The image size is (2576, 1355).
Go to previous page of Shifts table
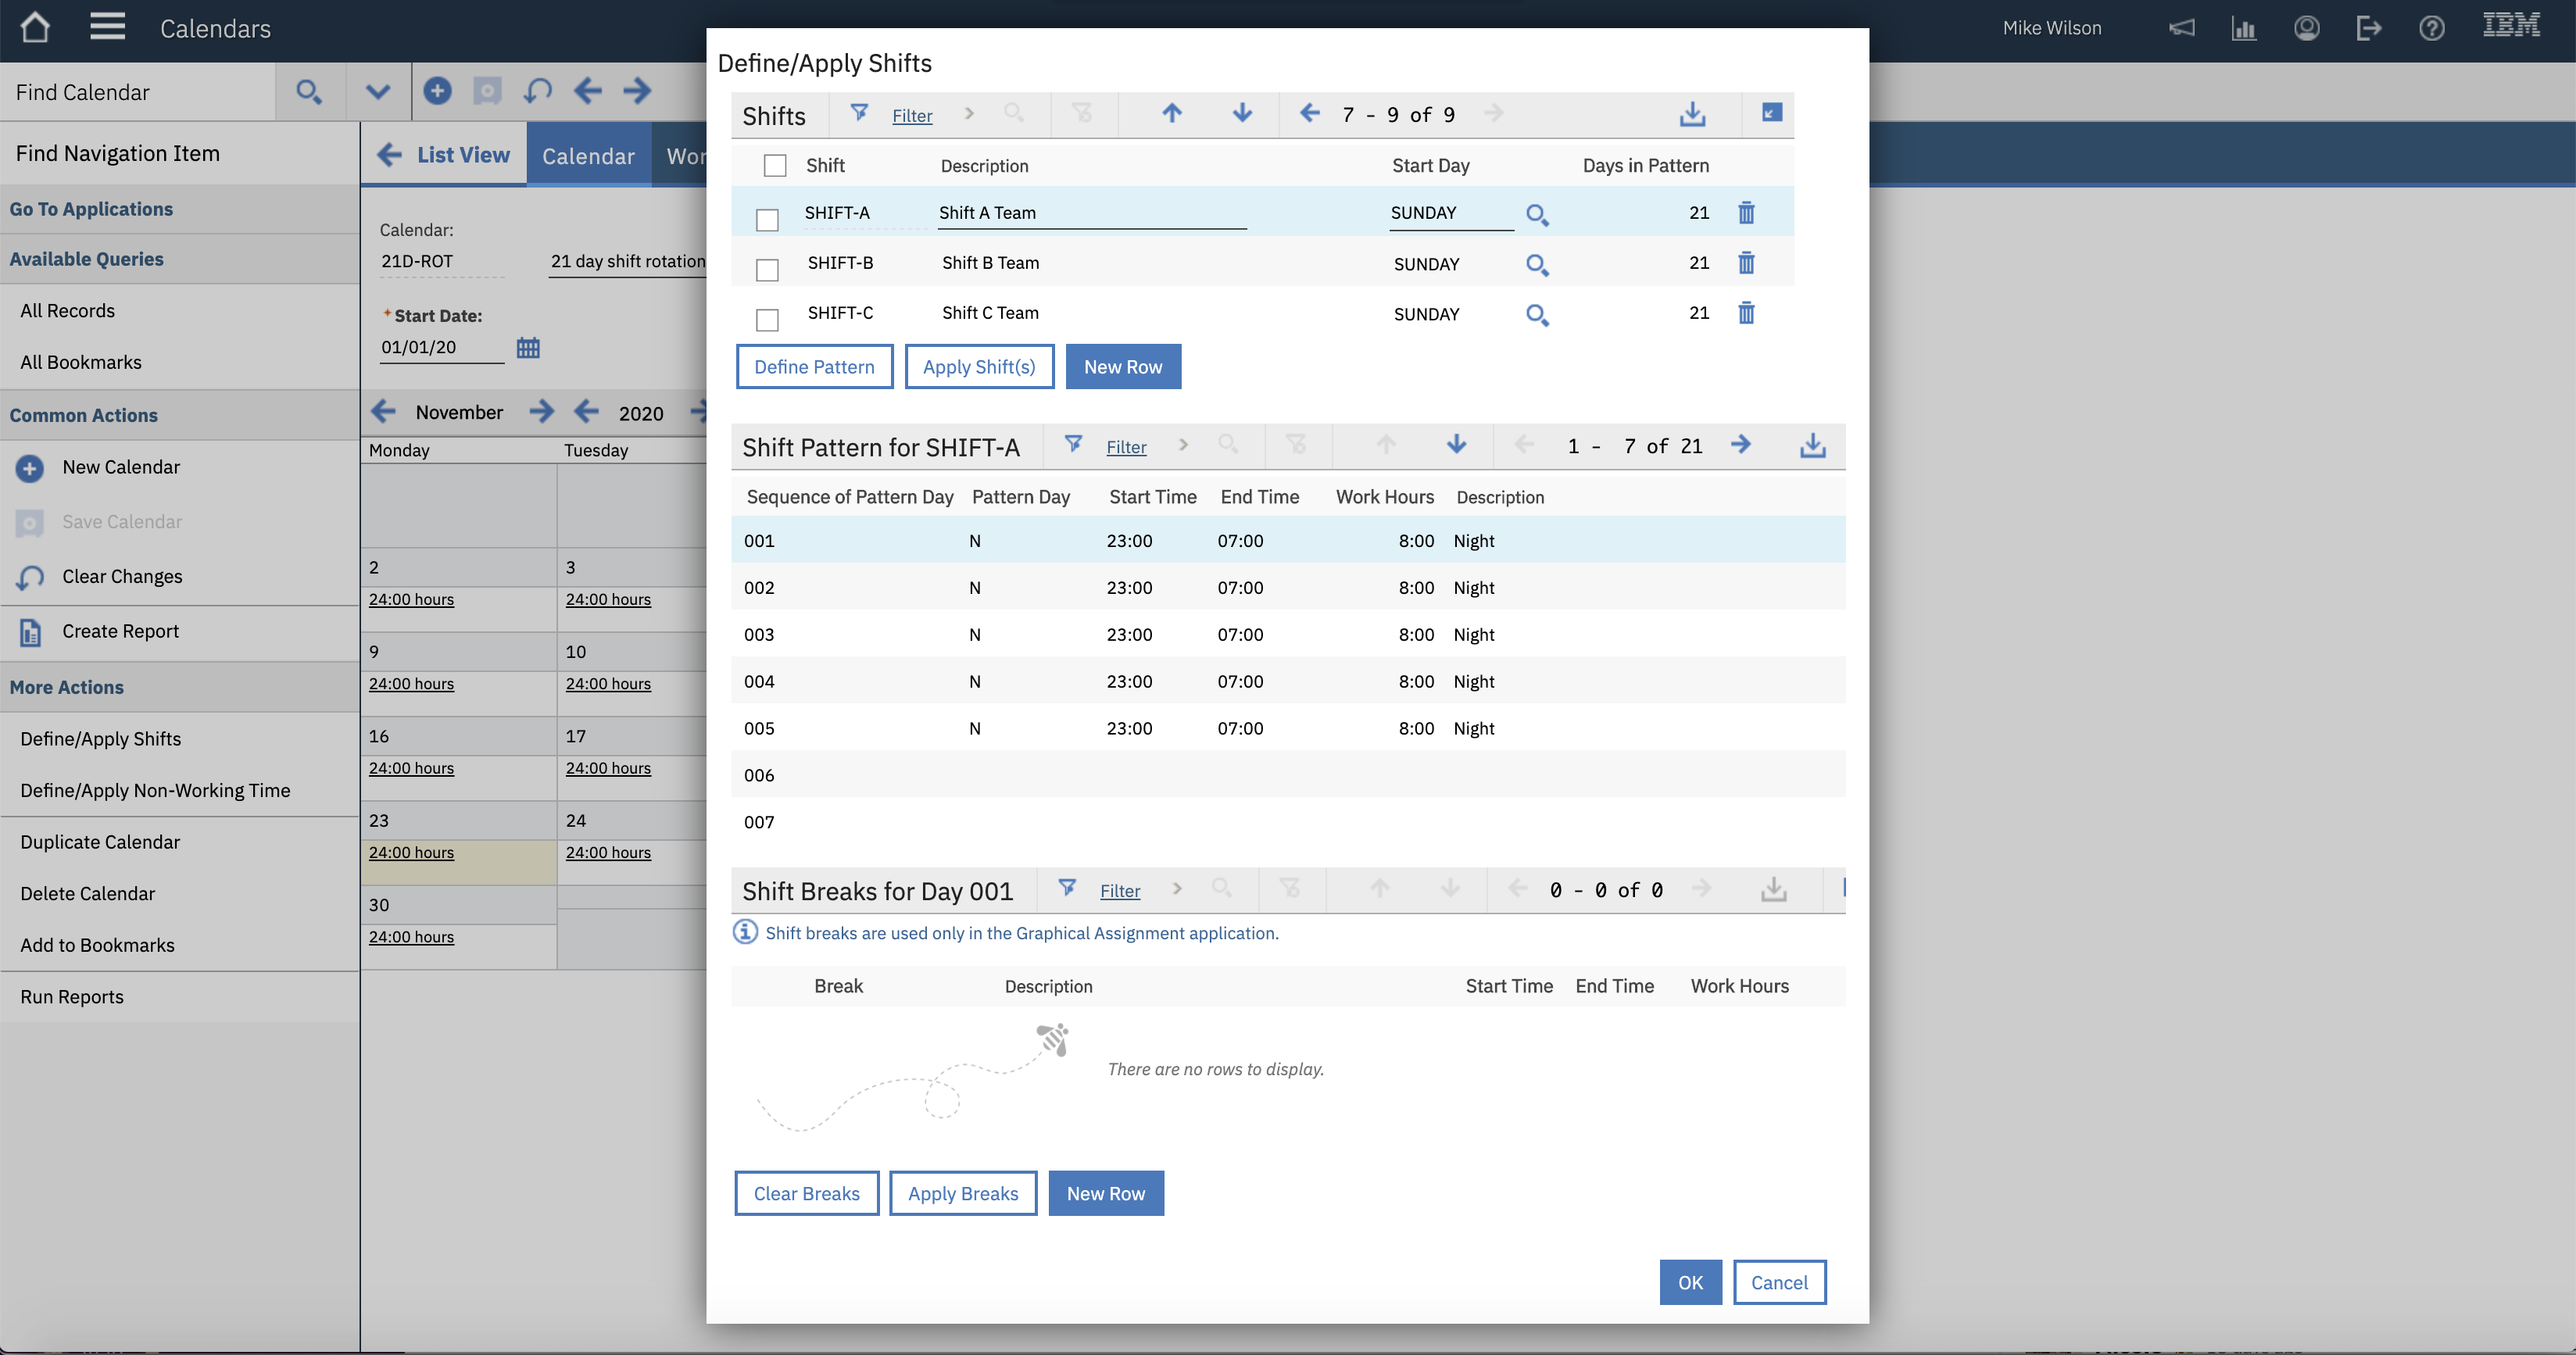click(1309, 114)
